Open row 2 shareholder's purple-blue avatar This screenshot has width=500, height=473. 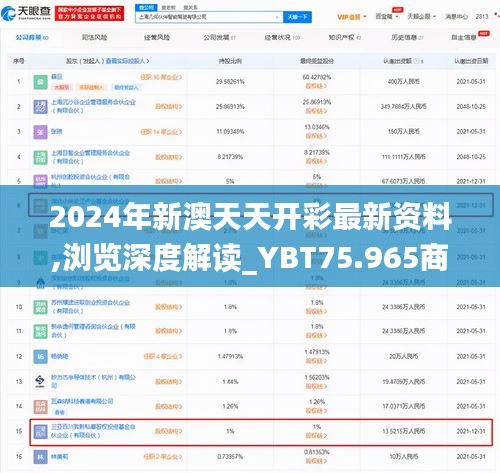(40, 107)
